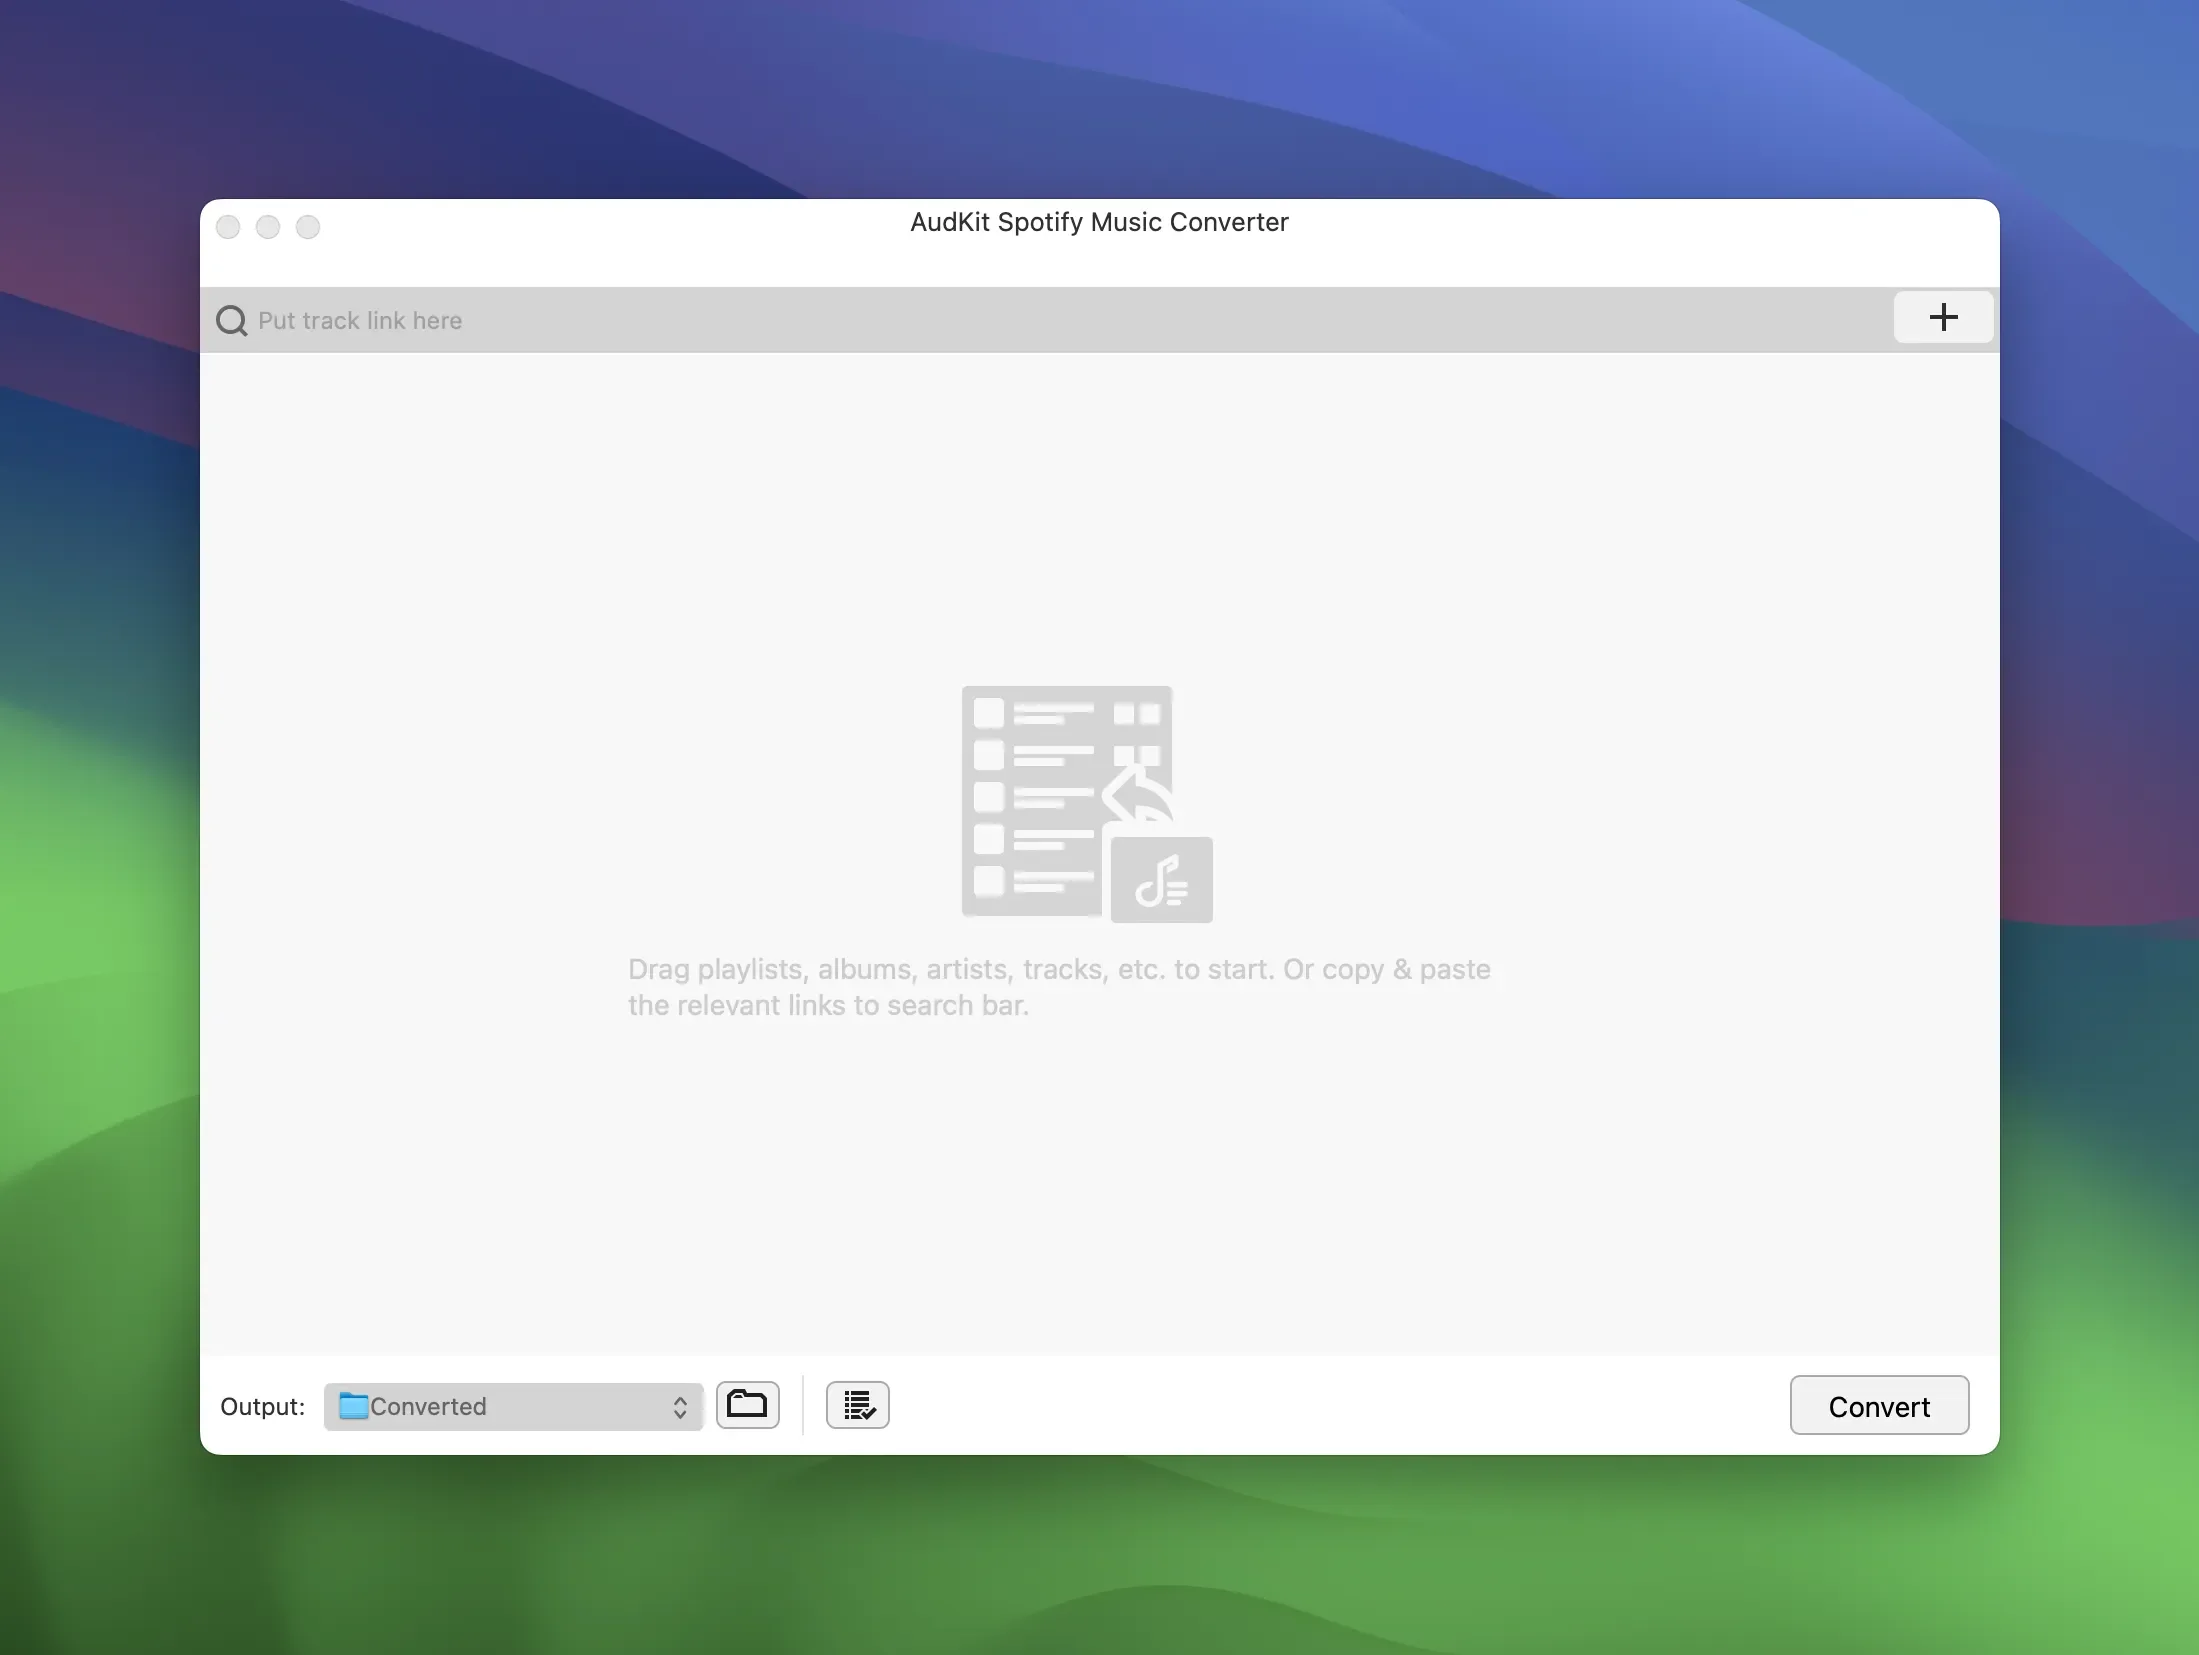
Task: Click the 'Put track link here' placeholder text
Action: [x=361, y=320]
